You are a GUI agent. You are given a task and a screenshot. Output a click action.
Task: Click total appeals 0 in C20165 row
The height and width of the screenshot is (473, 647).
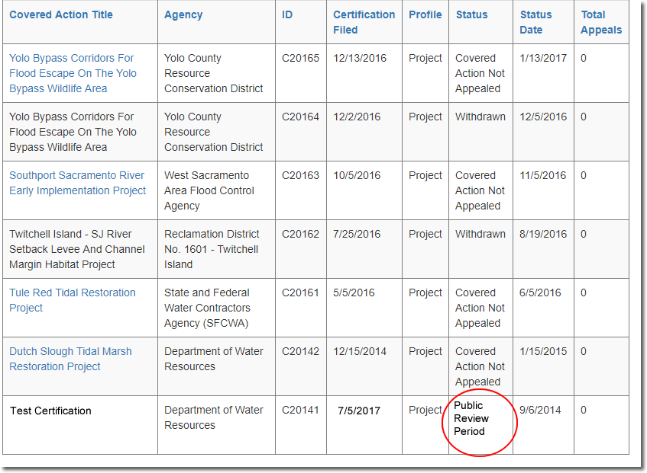[x=583, y=58]
